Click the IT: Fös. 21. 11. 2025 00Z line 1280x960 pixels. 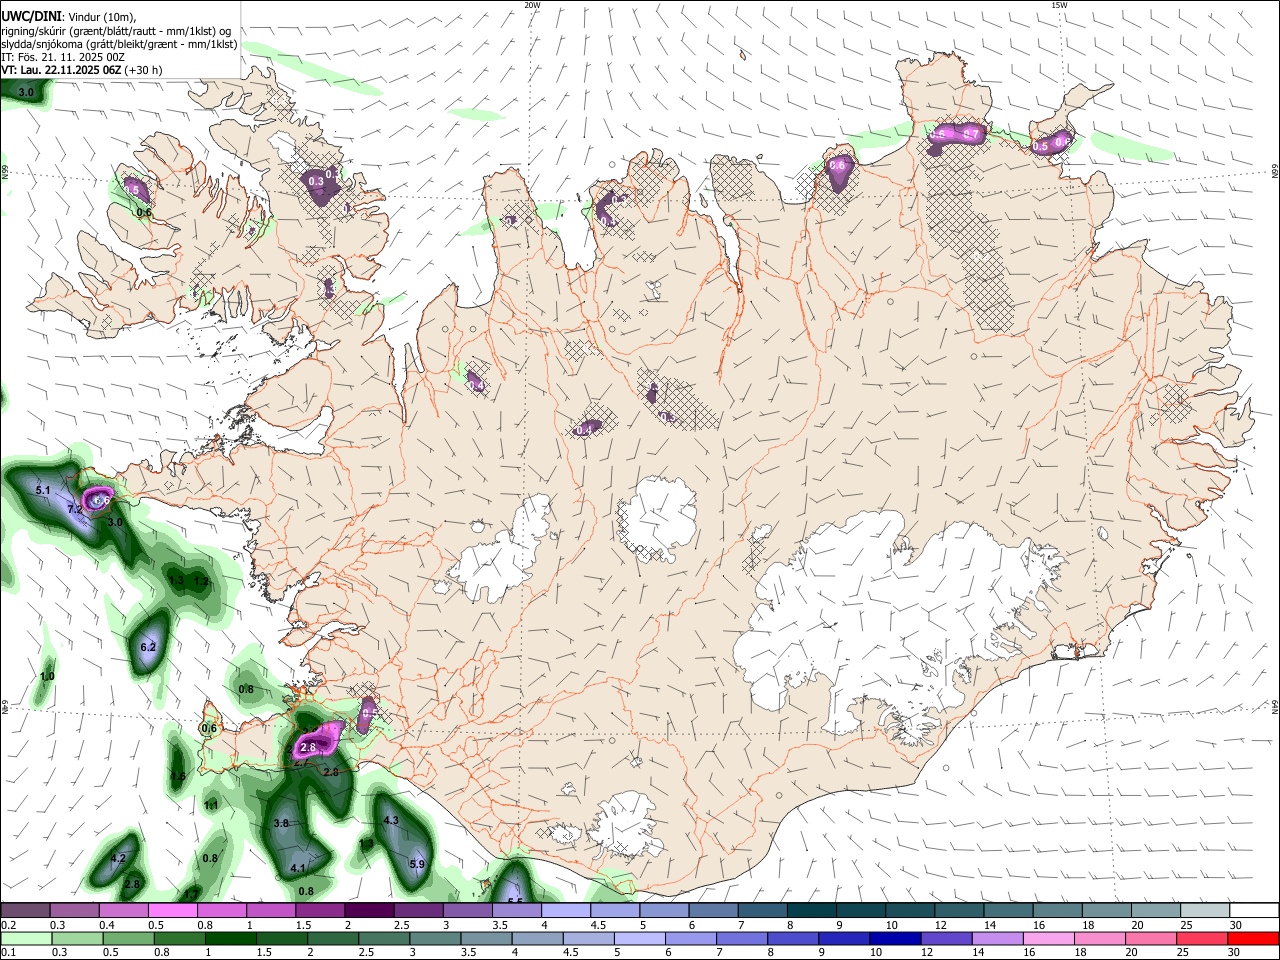point(63,57)
